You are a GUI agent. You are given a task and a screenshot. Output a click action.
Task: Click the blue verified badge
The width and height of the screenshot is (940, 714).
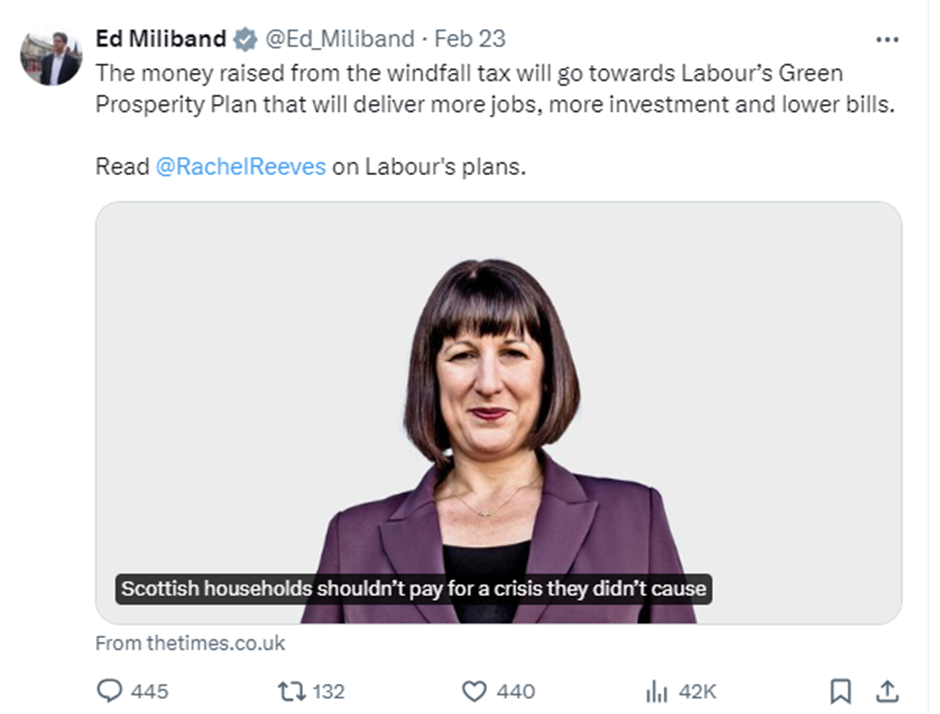click(x=244, y=39)
